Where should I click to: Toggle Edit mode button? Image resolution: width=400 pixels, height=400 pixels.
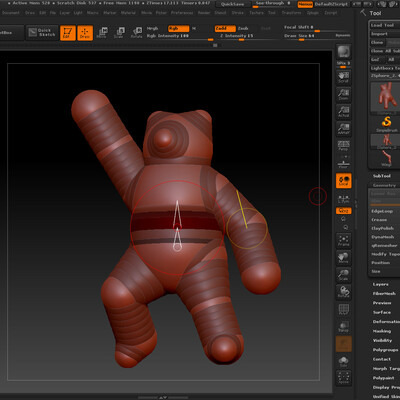tap(68, 33)
